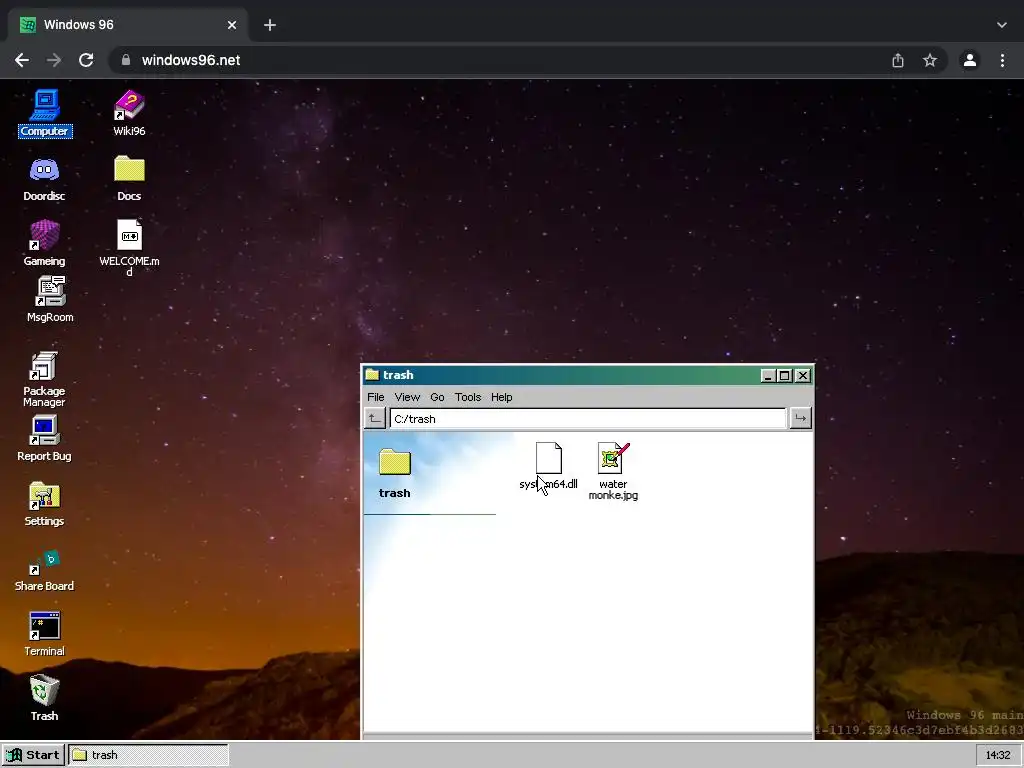
Task: Click the trash taskbar window button
Action: 149,755
